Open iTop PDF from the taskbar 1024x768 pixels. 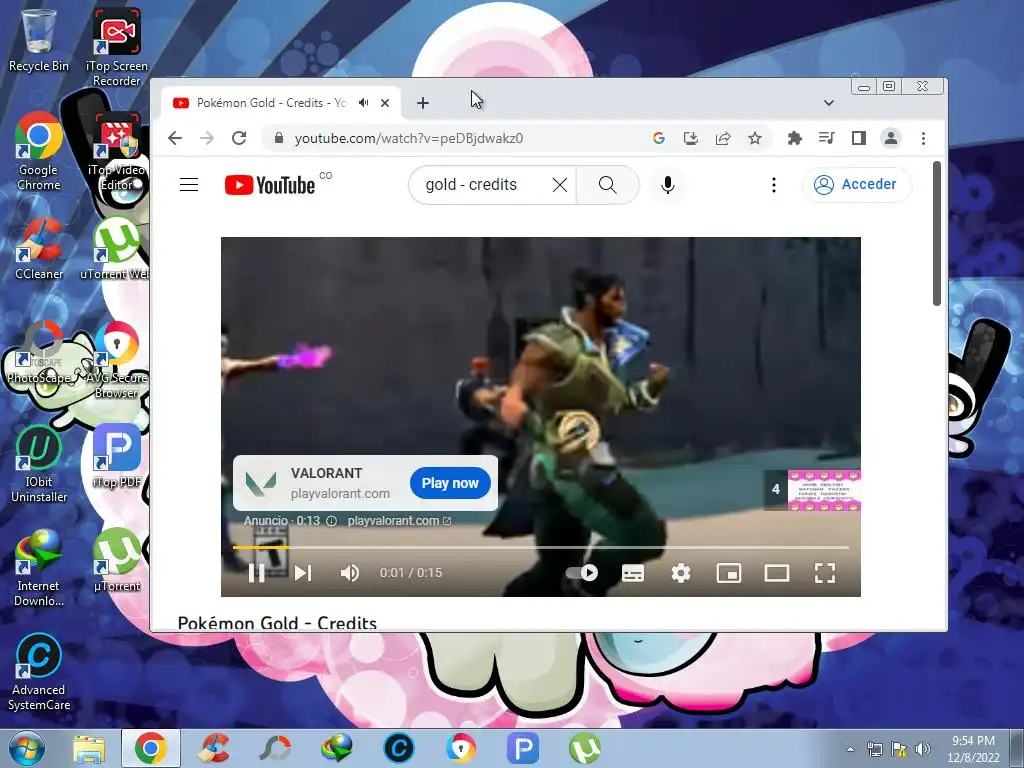click(522, 748)
